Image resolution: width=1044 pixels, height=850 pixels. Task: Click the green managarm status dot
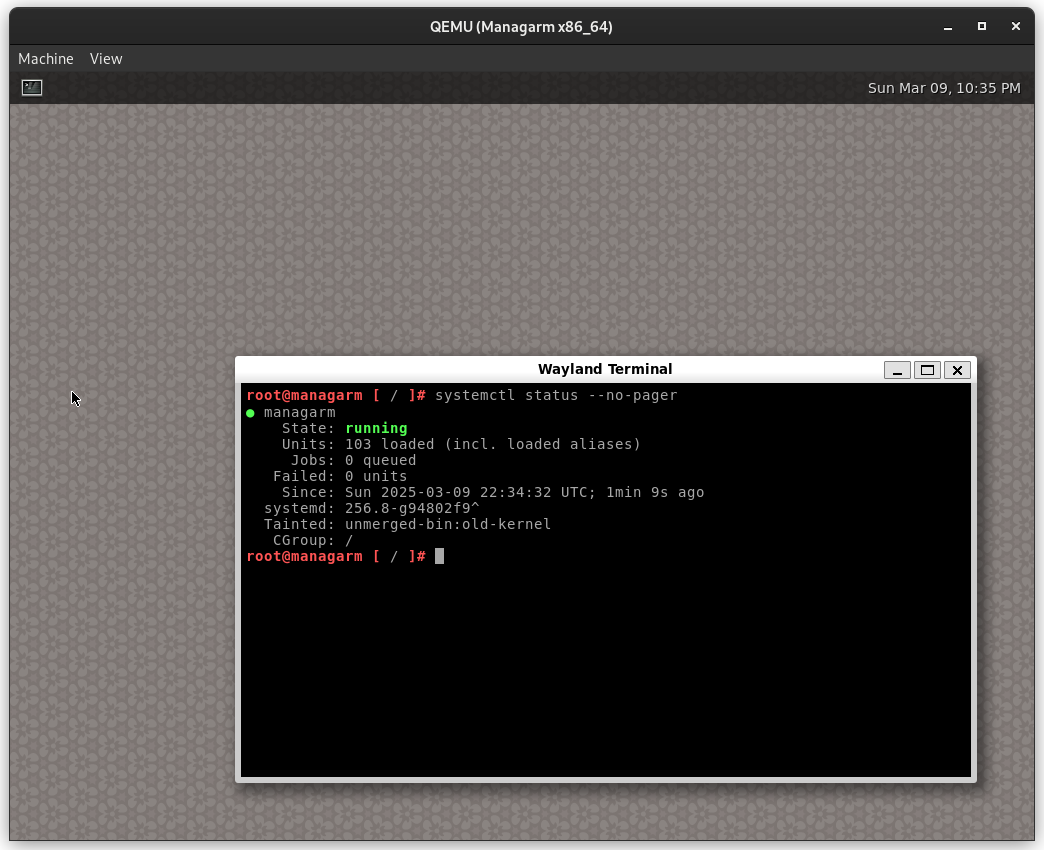coord(249,412)
